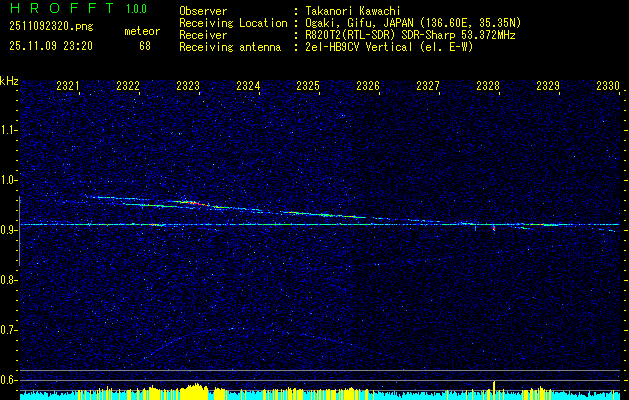629x400 pixels.
Task: Click the date stamp 25.11.09 23:20
Action: [51, 46]
